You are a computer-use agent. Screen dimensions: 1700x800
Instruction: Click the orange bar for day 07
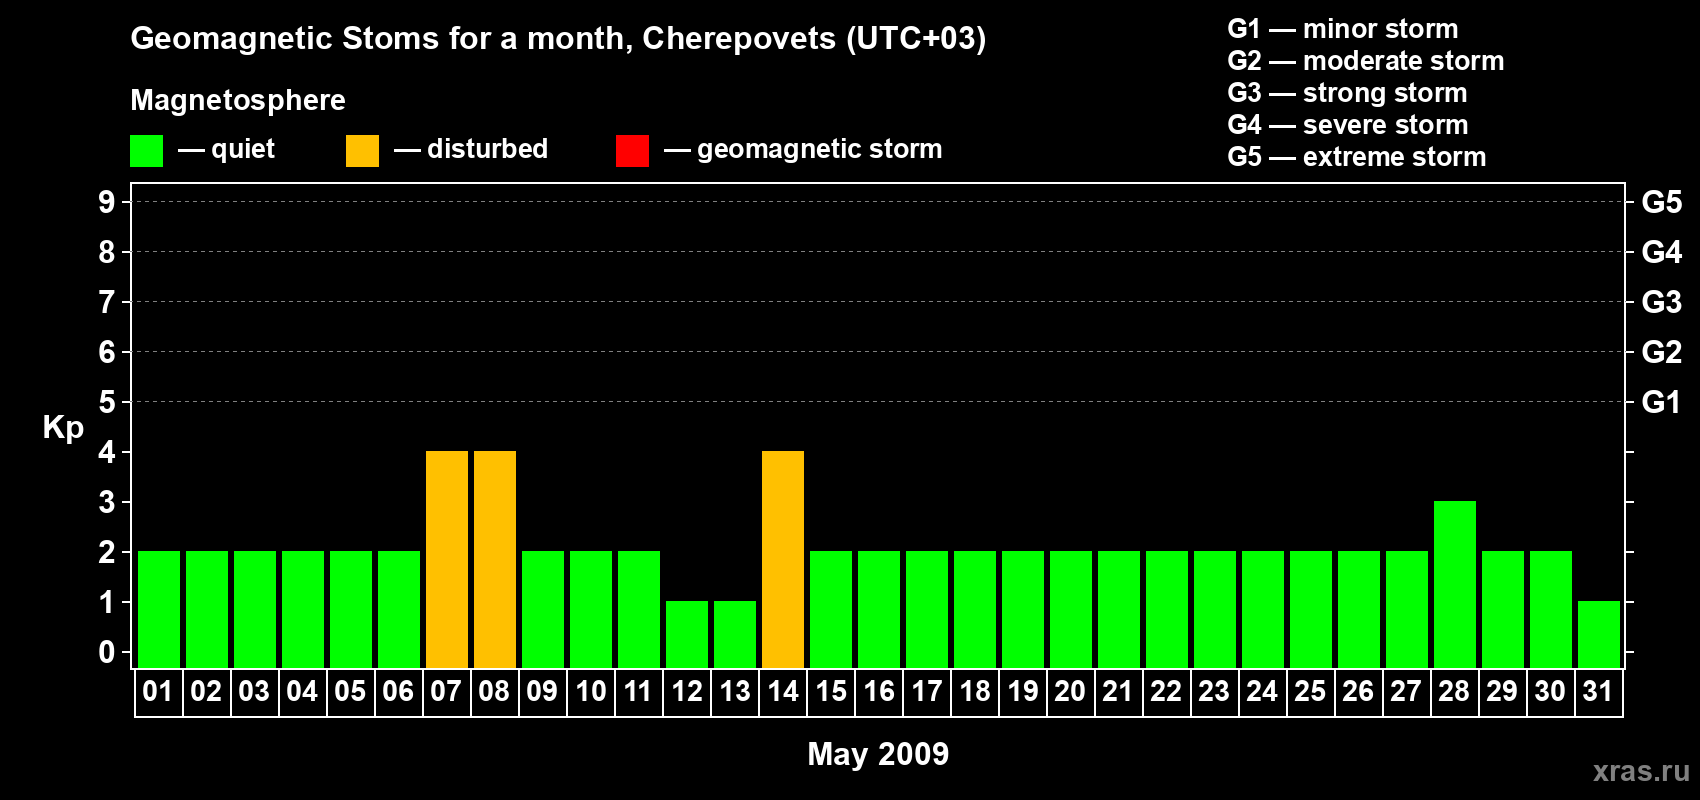(x=447, y=559)
